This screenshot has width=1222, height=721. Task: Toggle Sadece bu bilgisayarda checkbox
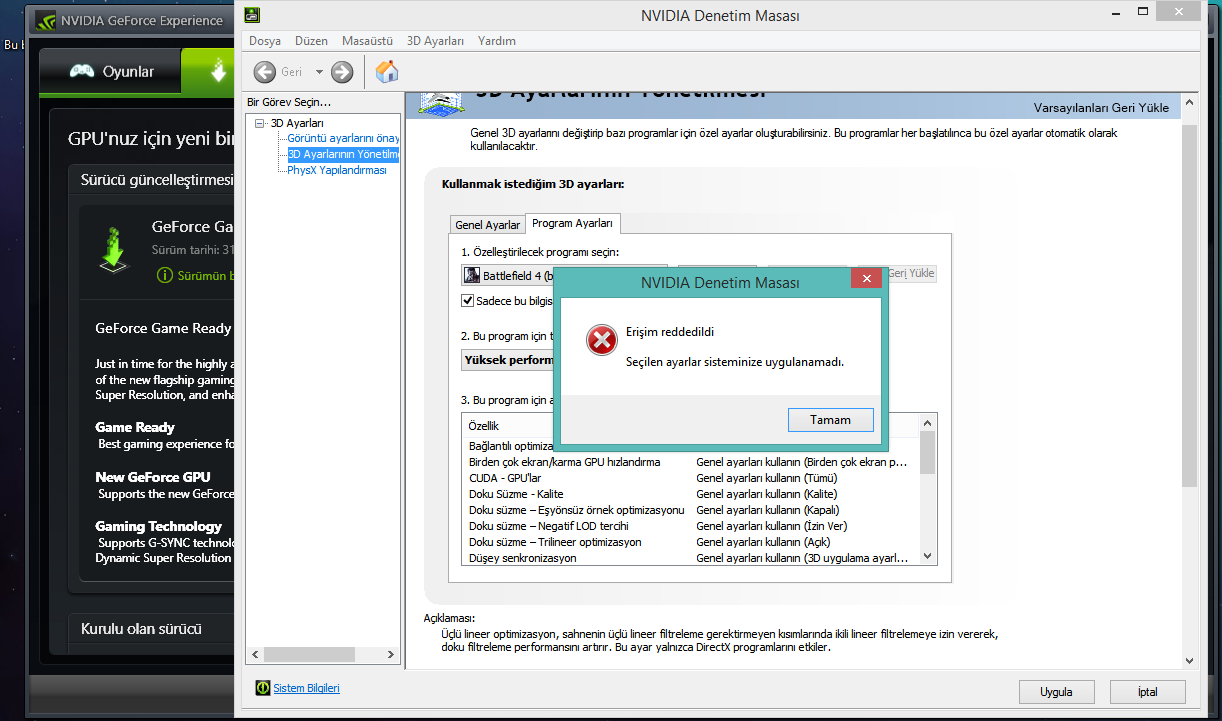pyautogui.click(x=468, y=301)
